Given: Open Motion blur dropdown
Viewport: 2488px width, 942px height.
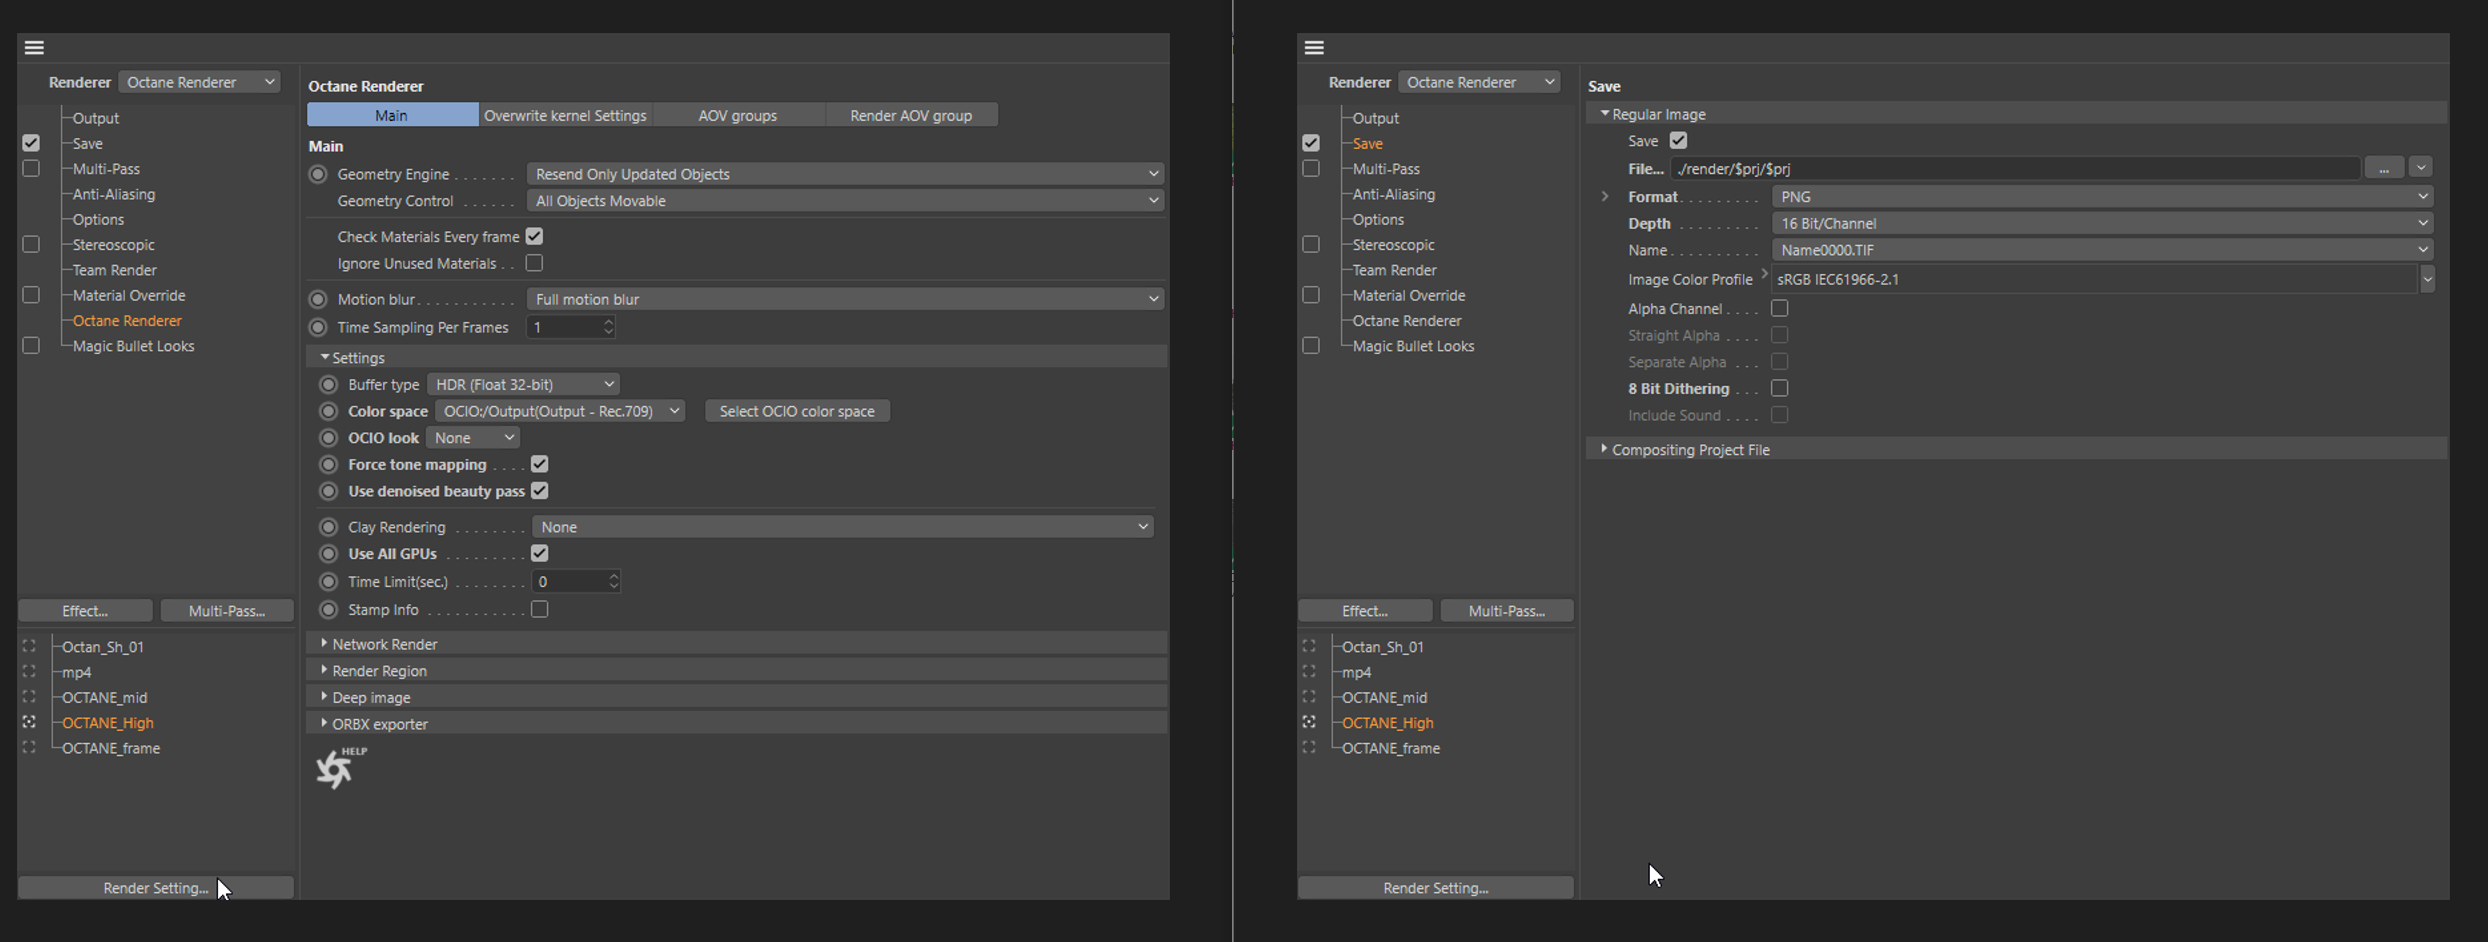Looking at the screenshot, I should (x=845, y=299).
